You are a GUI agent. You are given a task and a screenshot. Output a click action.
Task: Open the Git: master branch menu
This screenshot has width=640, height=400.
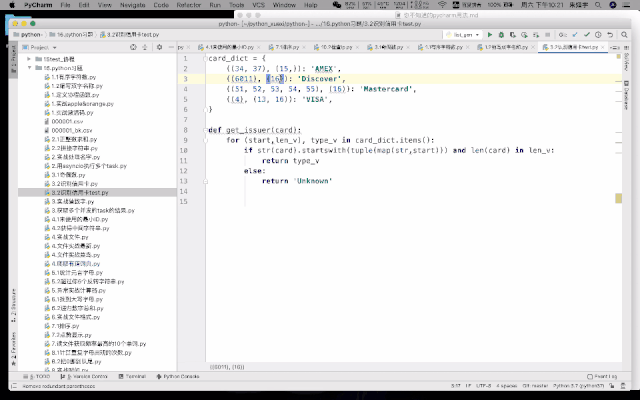(535, 386)
